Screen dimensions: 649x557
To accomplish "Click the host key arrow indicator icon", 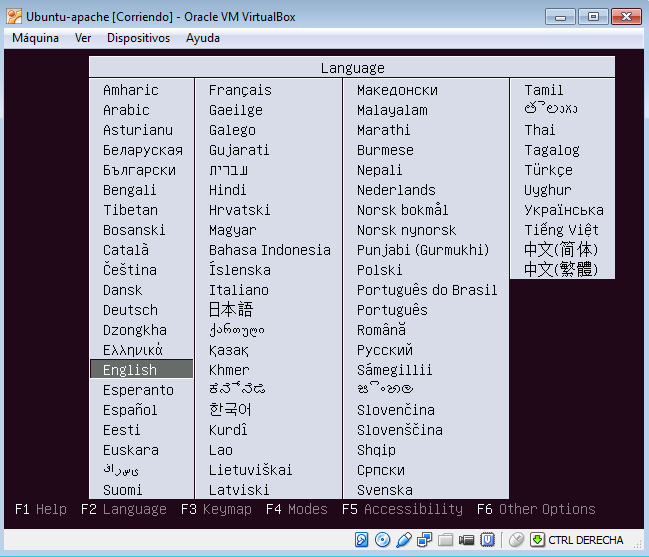I will click(x=537, y=540).
